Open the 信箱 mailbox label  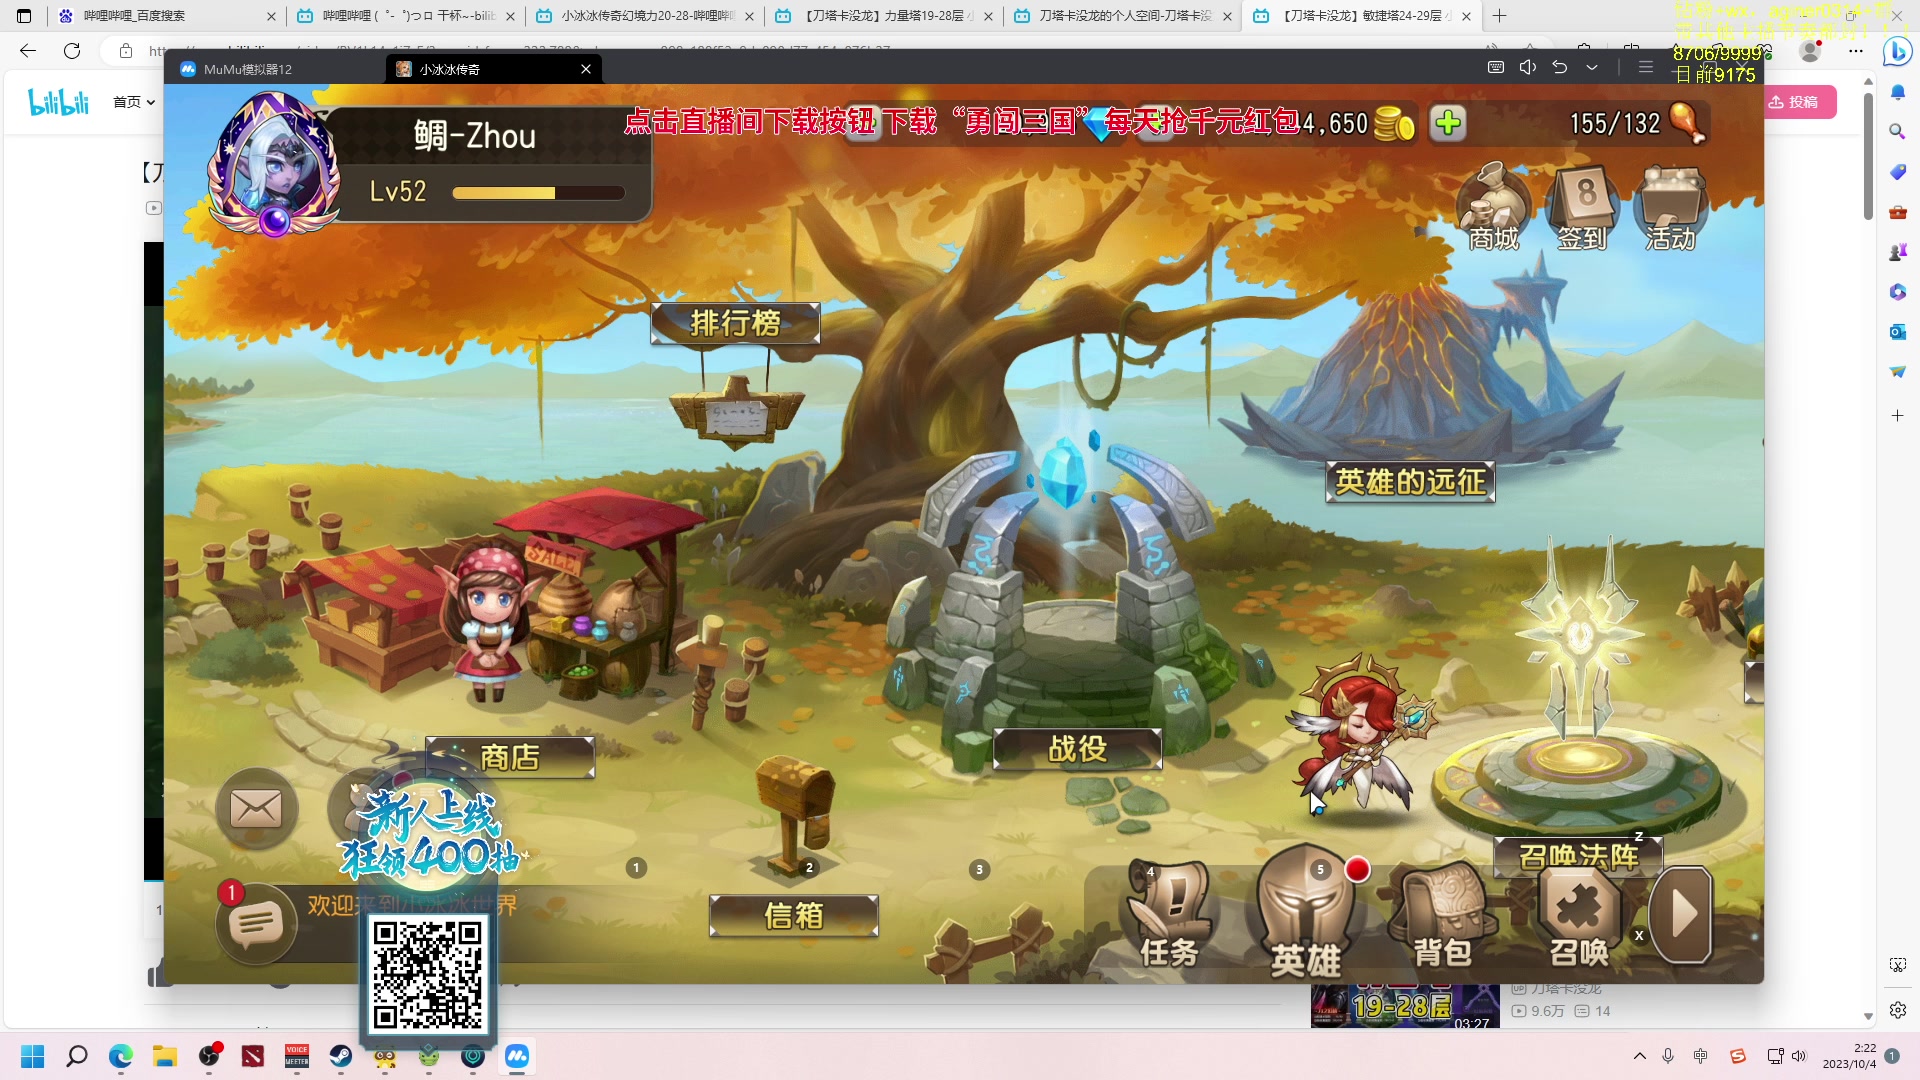pyautogui.click(x=794, y=916)
